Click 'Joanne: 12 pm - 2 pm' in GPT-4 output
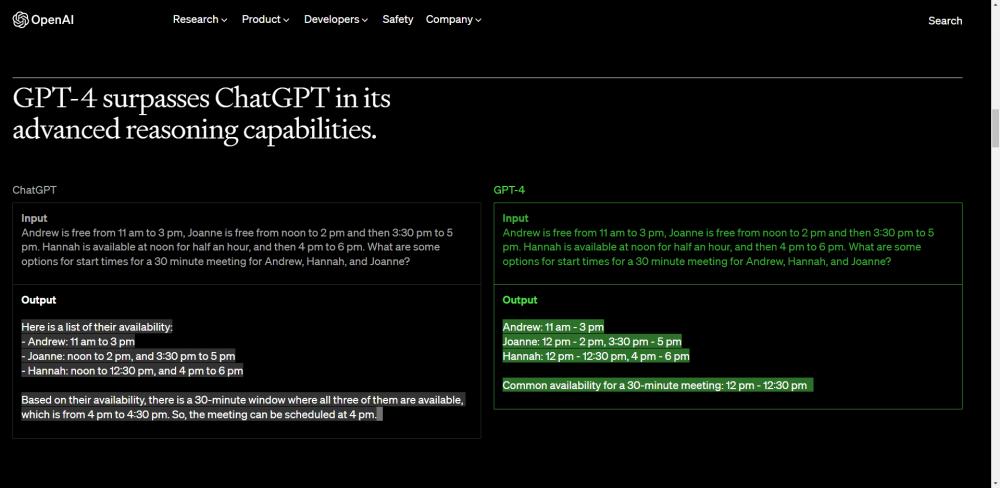This screenshot has width=1000, height=488. click(592, 341)
